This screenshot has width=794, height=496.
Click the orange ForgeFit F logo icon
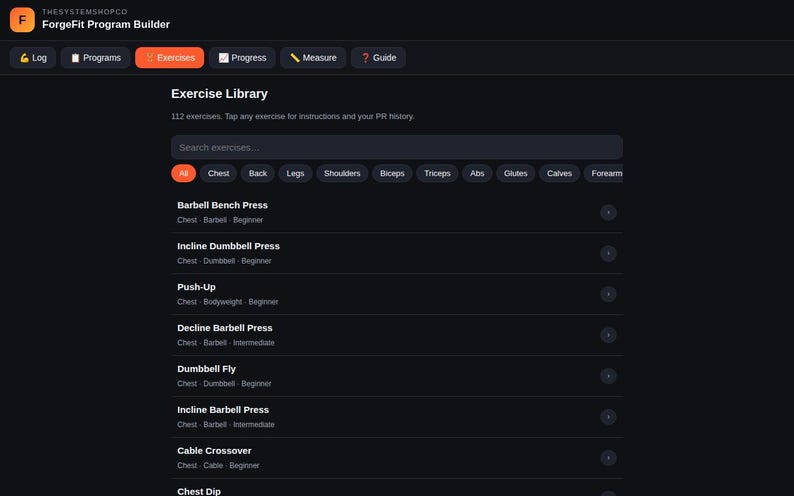(22, 20)
